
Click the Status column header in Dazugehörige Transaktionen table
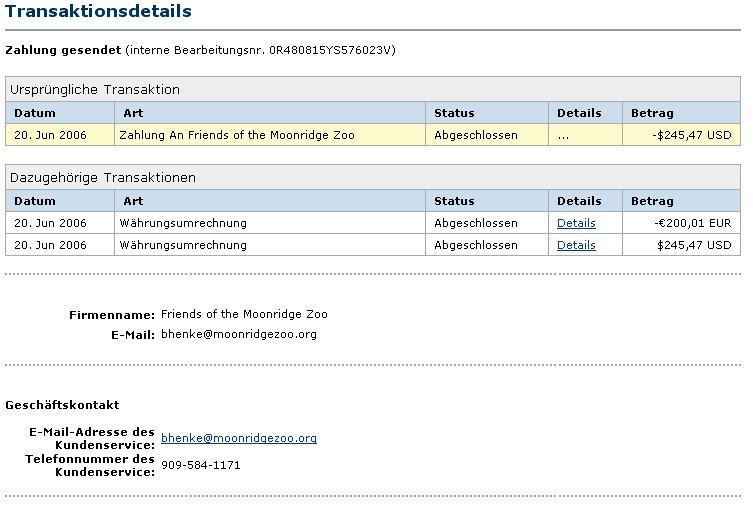tap(454, 201)
